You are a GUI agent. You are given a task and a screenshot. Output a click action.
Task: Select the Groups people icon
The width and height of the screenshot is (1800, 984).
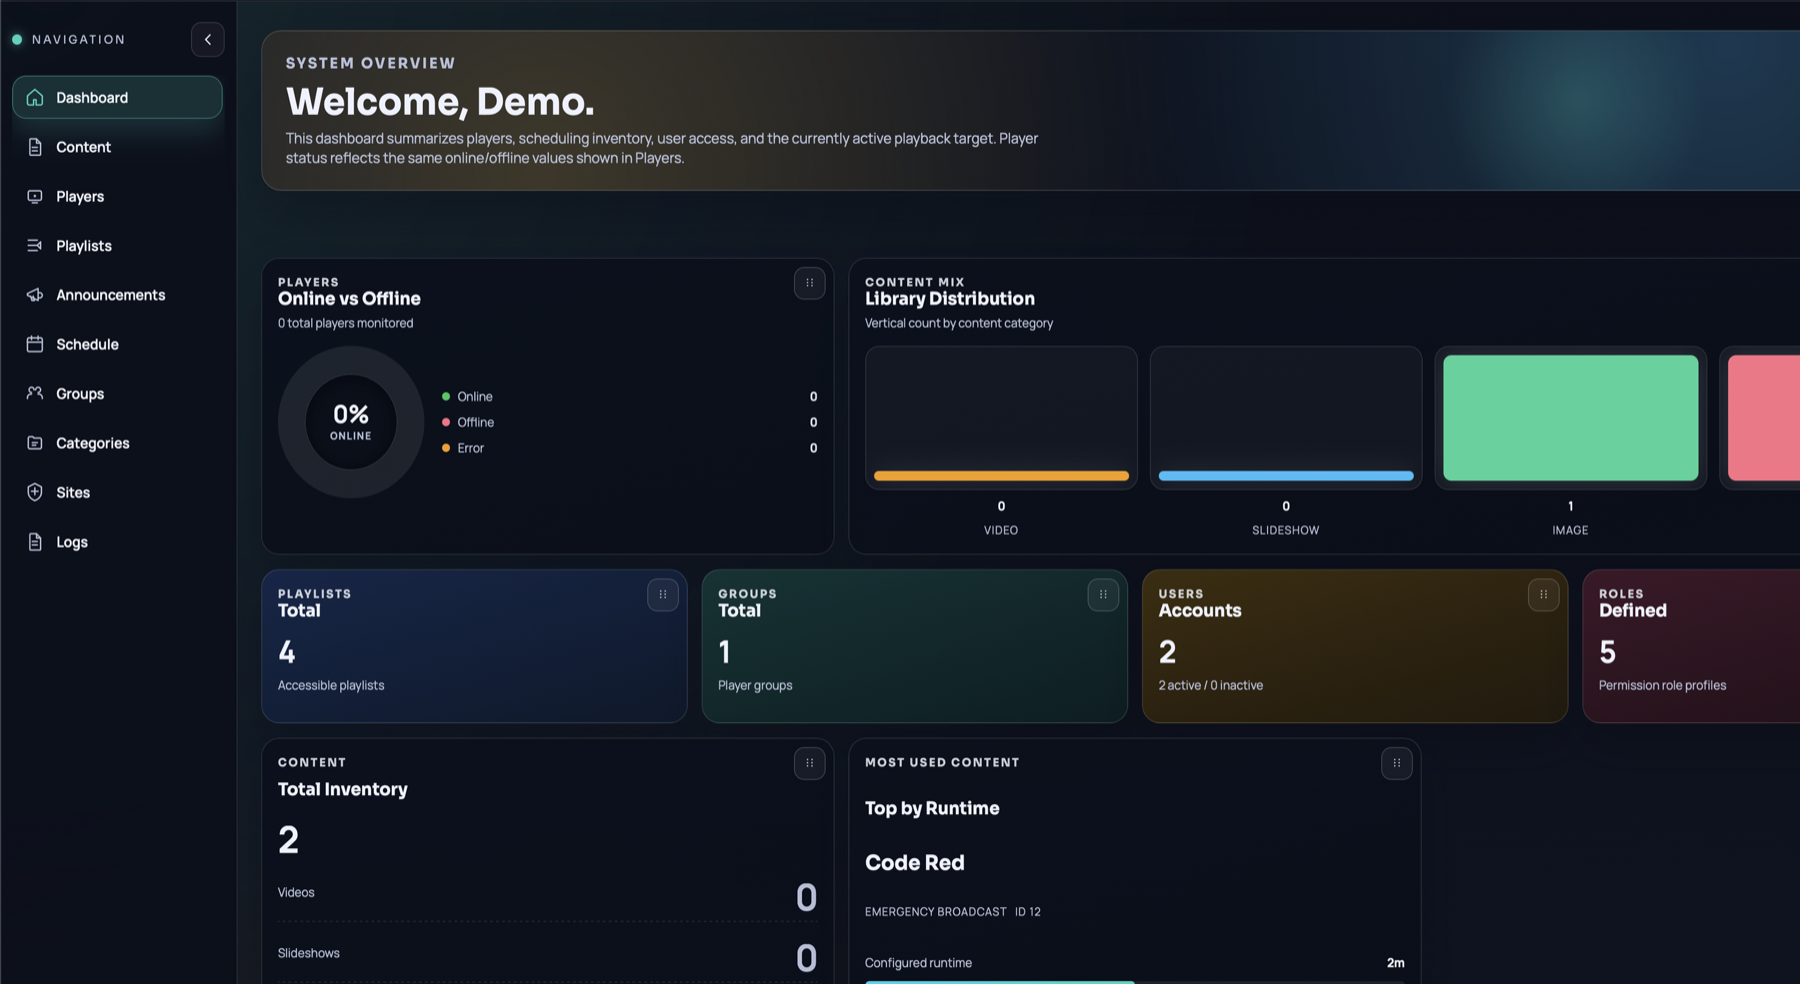(x=35, y=393)
